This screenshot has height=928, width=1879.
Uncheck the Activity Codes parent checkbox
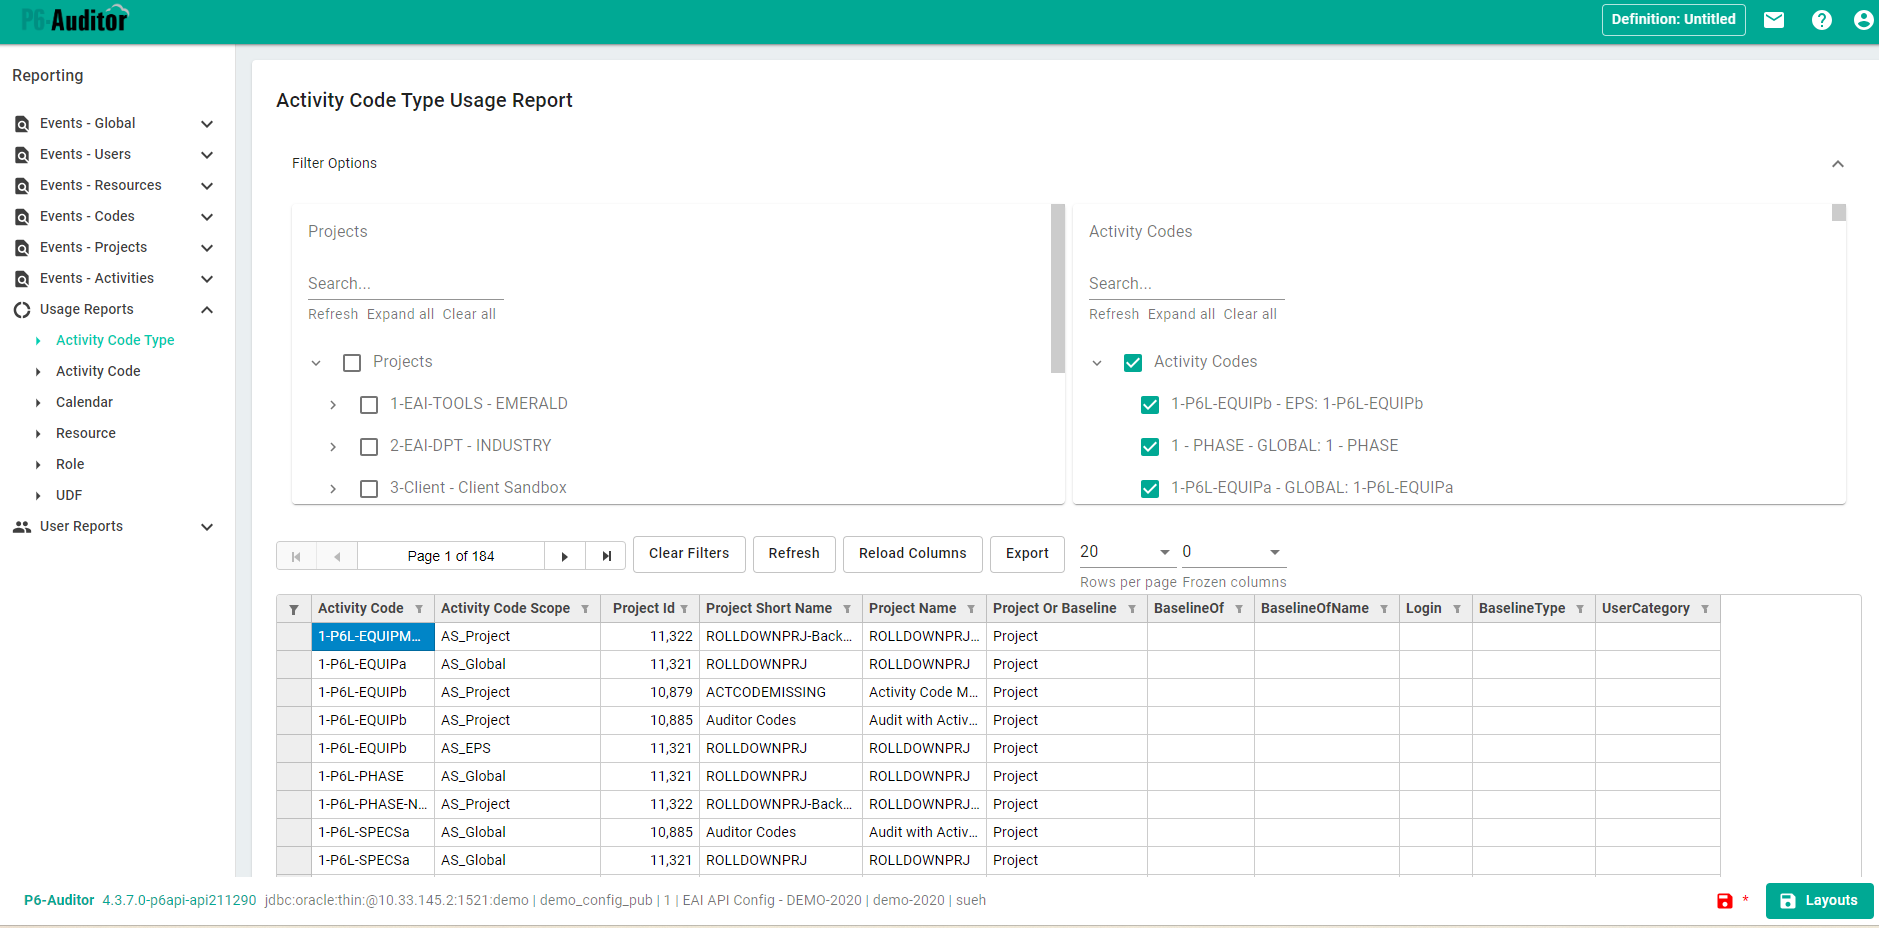click(x=1133, y=362)
